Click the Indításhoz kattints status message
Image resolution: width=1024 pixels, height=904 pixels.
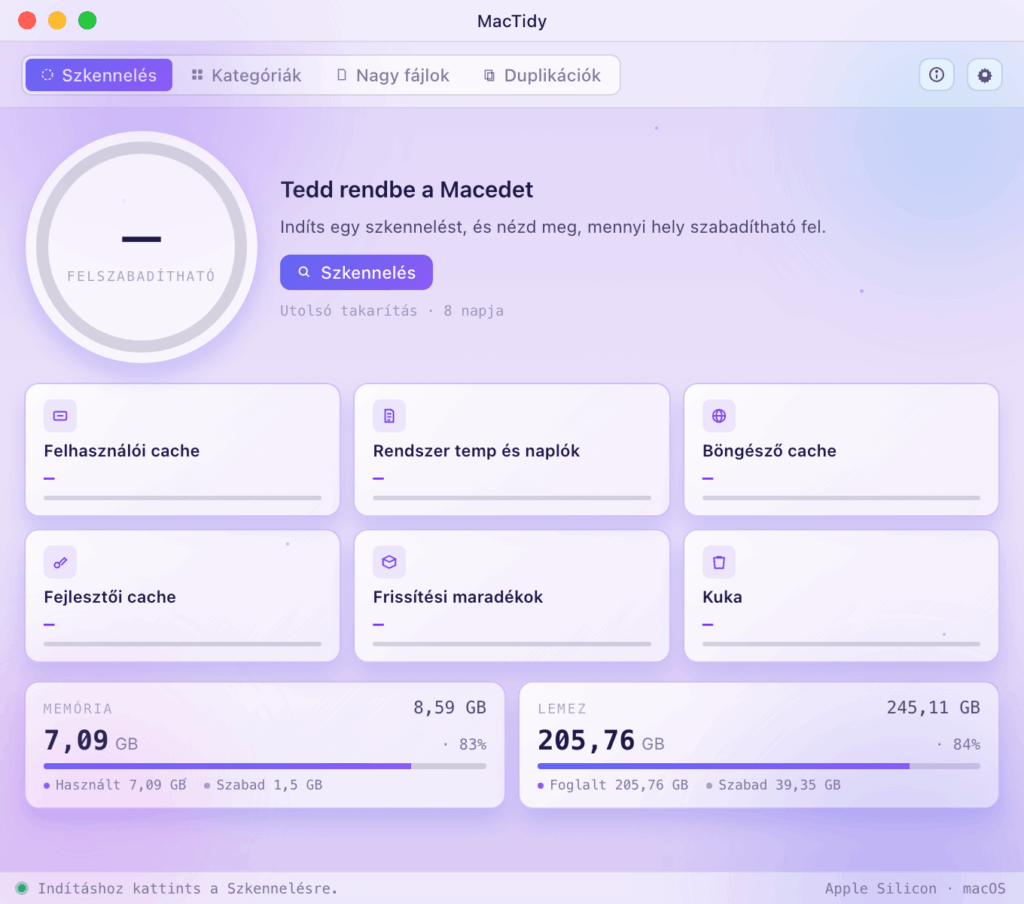[x=187, y=888]
